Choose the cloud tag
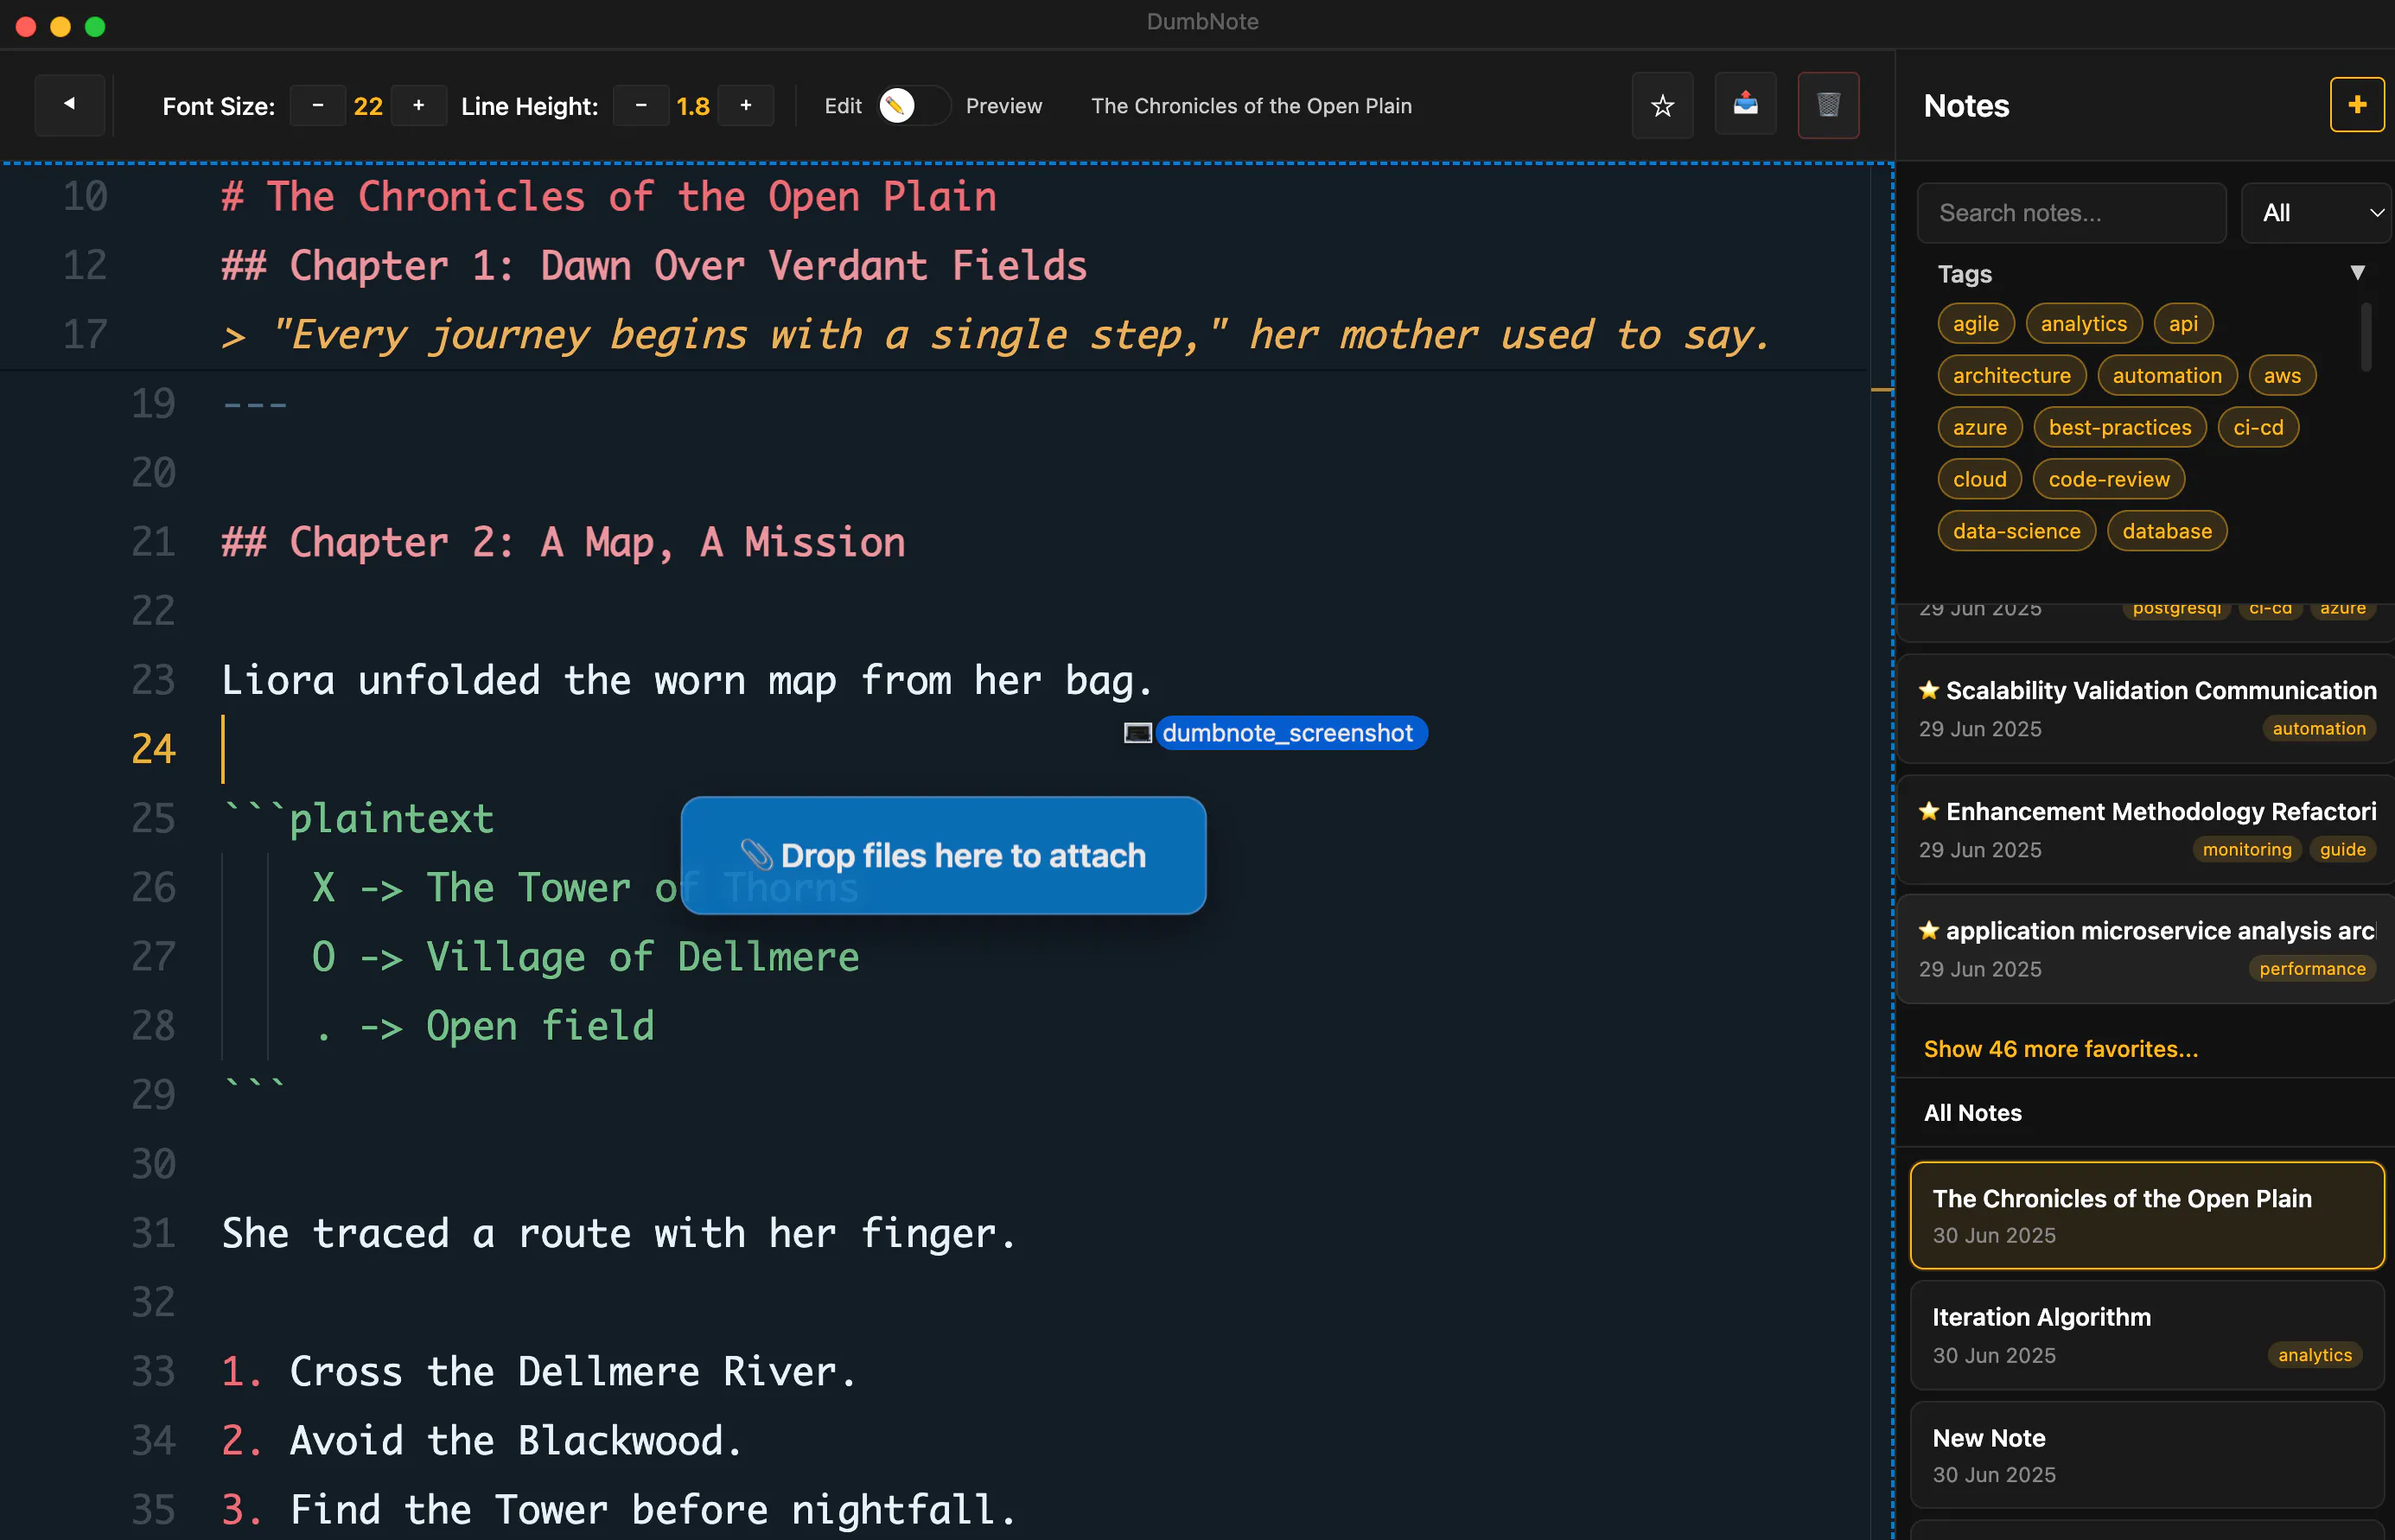The width and height of the screenshot is (2395, 1540). tap(1979, 480)
